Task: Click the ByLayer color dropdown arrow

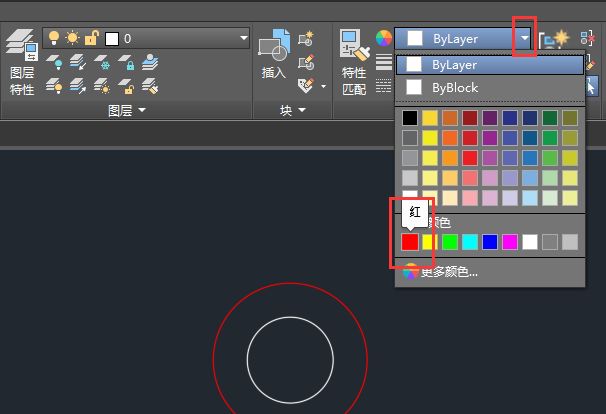Action: pos(524,38)
